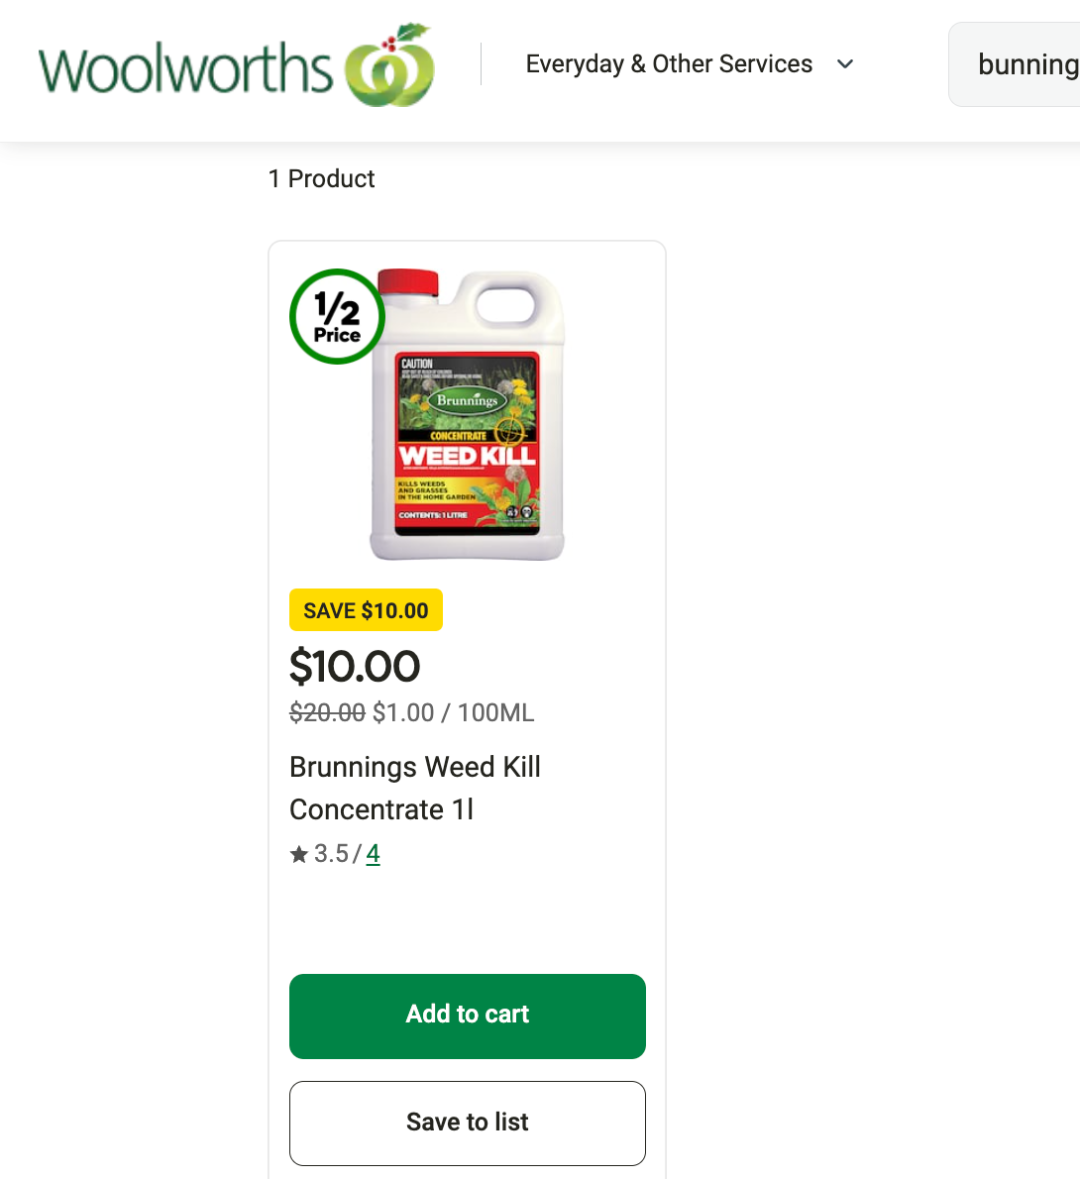Save the product to a list
The width and height of the screenshot is (1080, 1179).
point(467,1123)
